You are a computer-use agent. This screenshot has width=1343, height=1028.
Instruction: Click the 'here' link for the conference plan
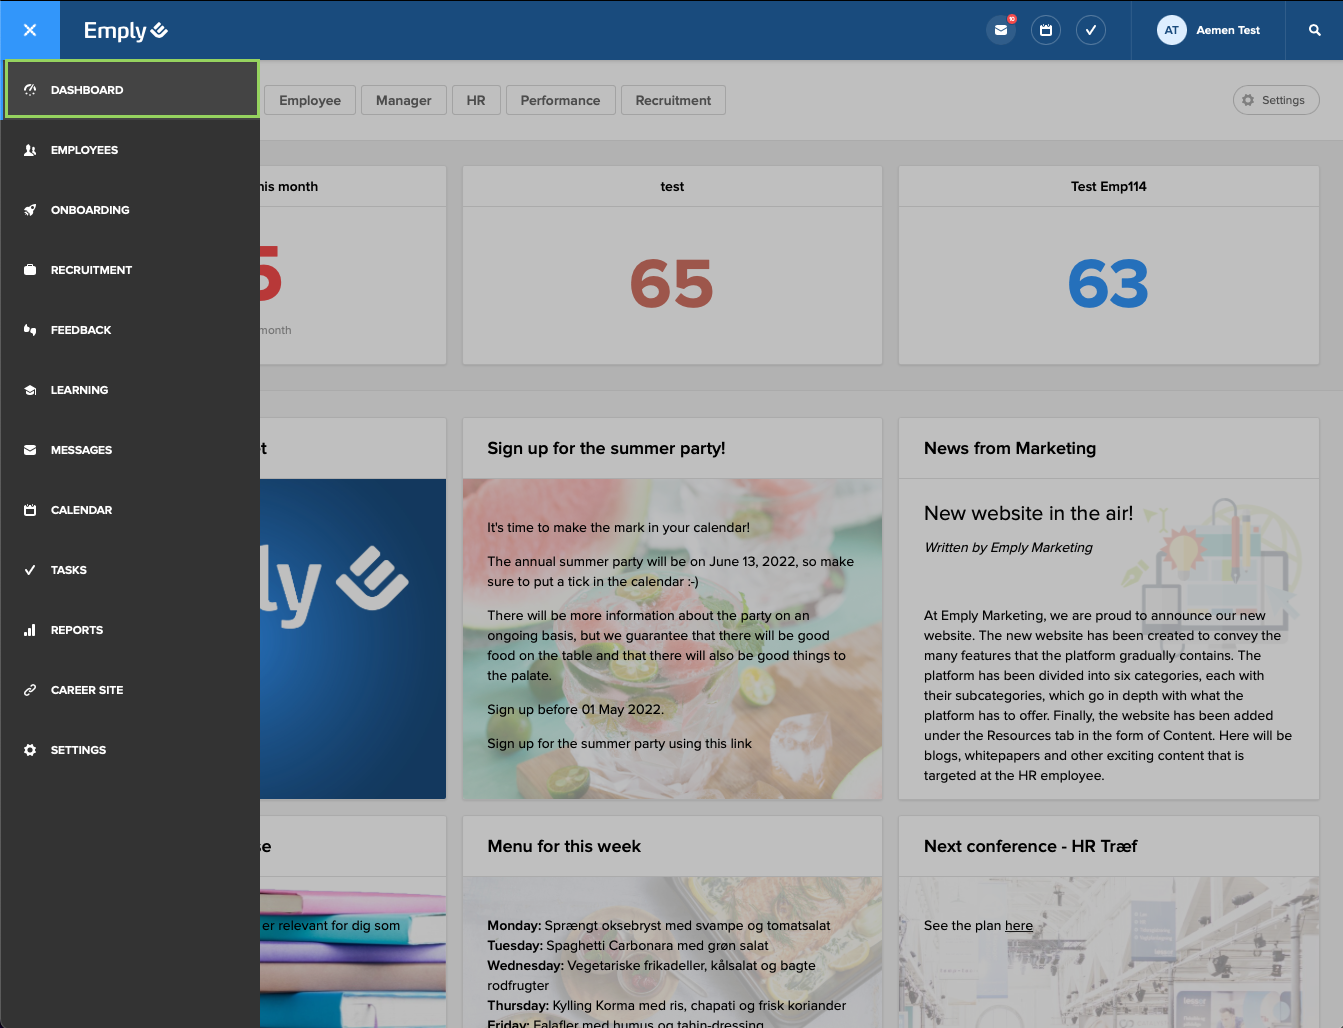coord(1019,925)
